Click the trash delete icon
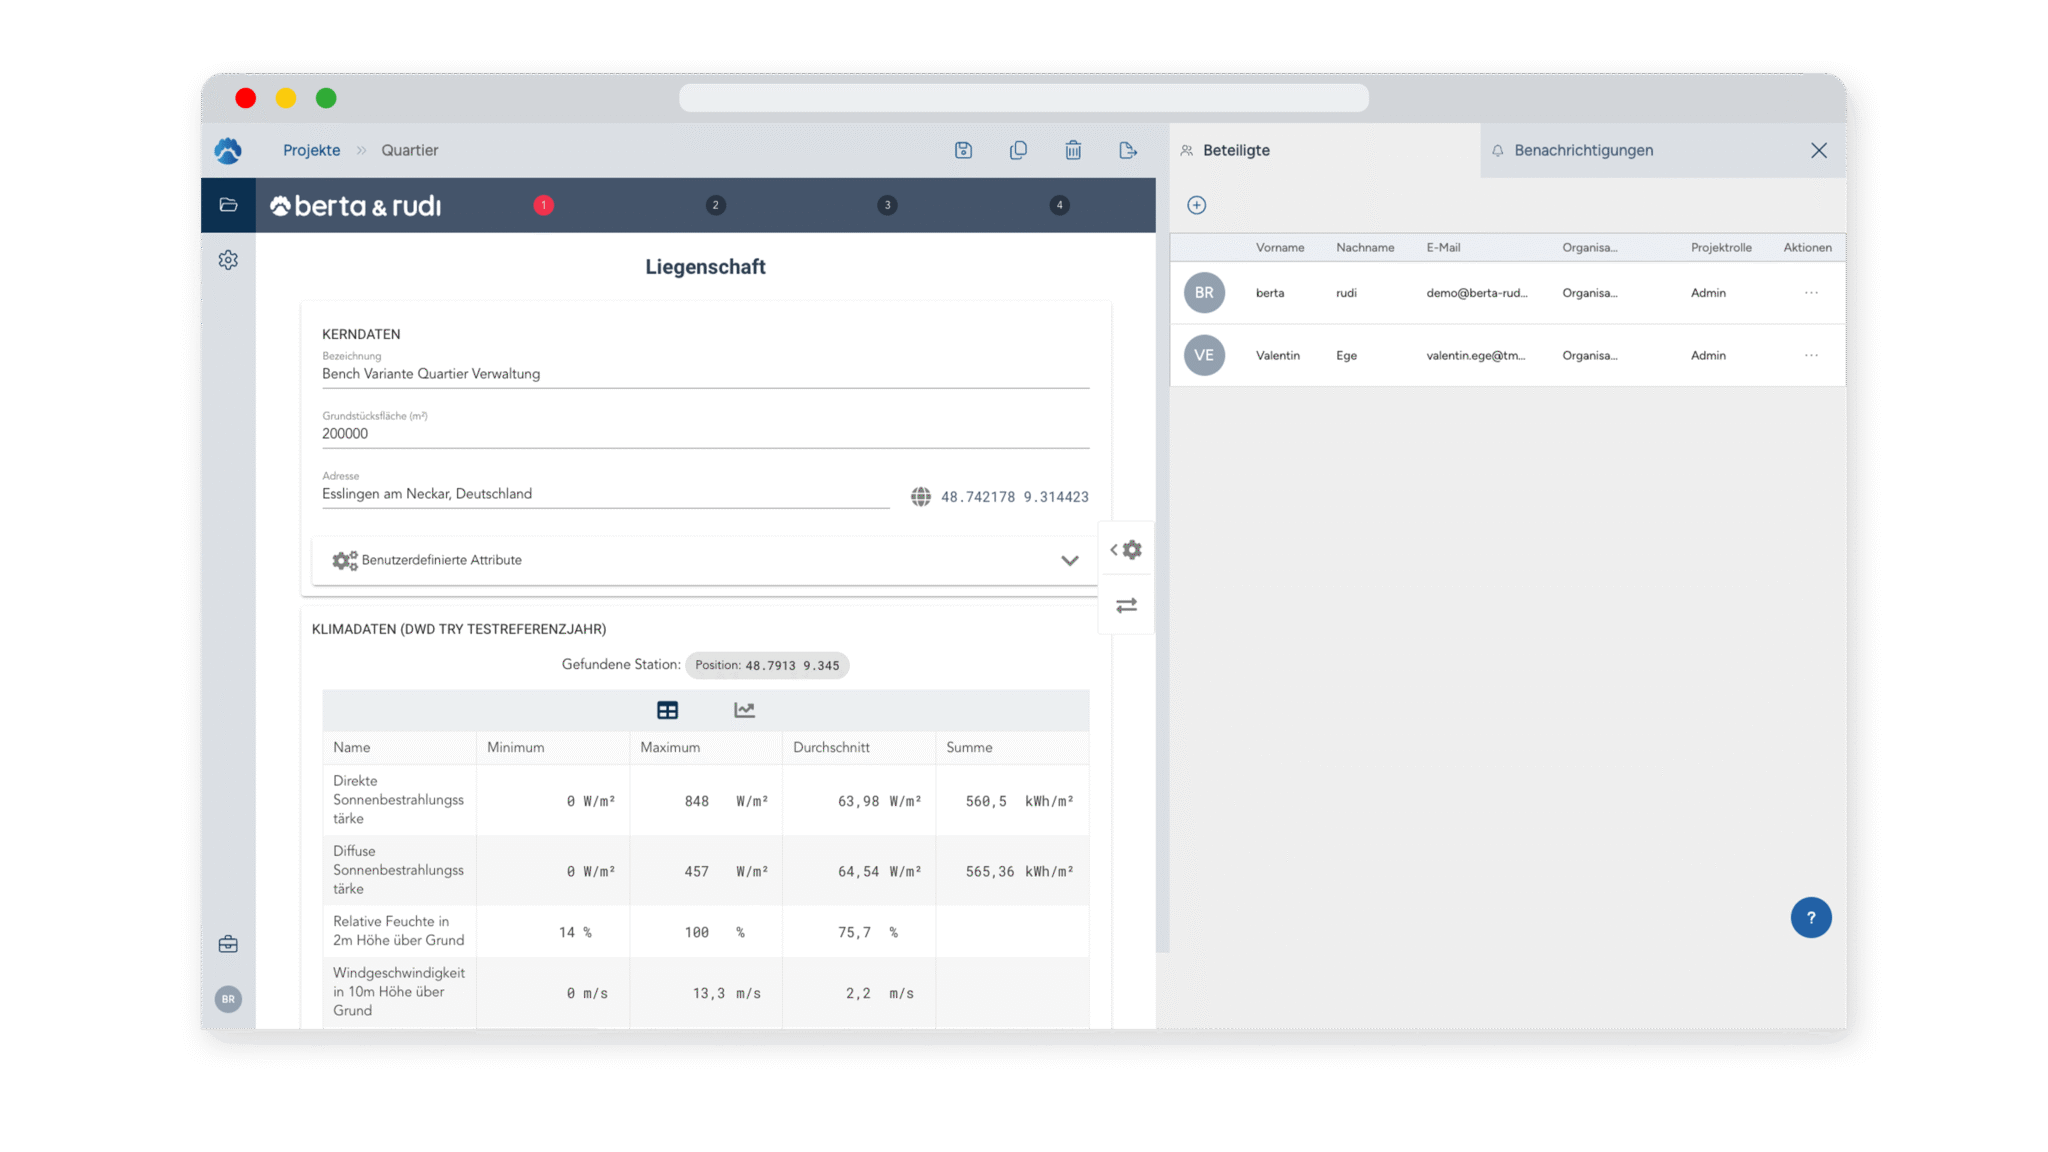Screen dimensions: 2048x1152 click(x=1073, y=150)
